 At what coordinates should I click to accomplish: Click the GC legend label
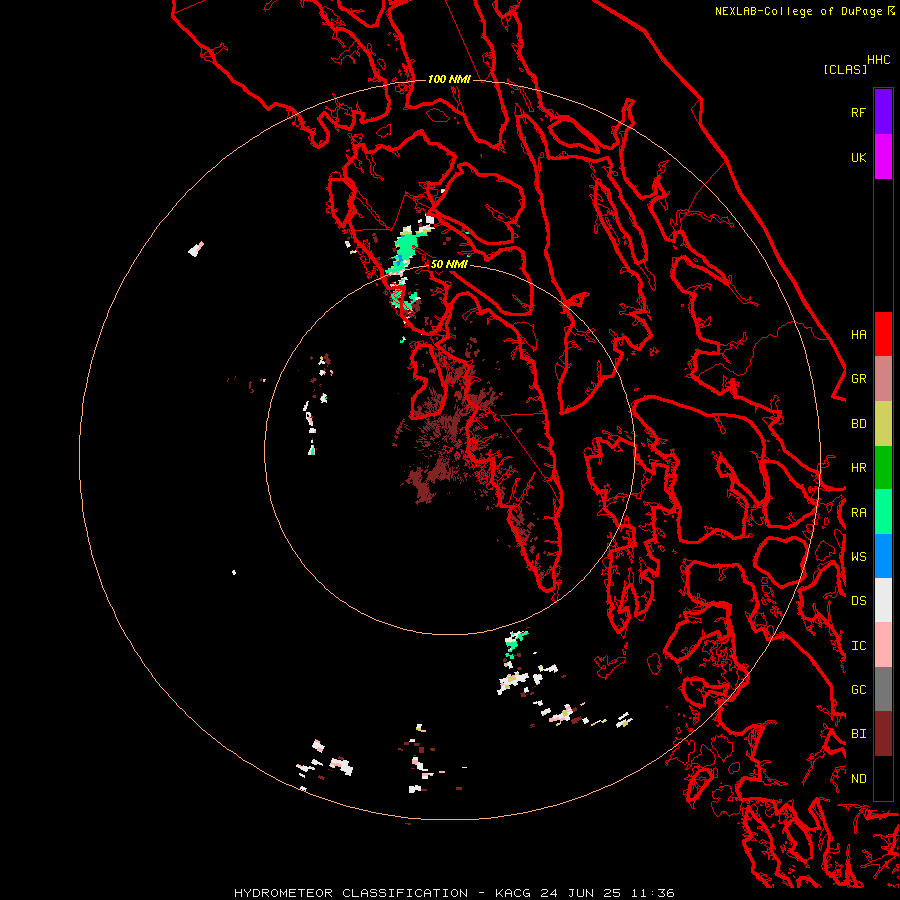point(858,690)
